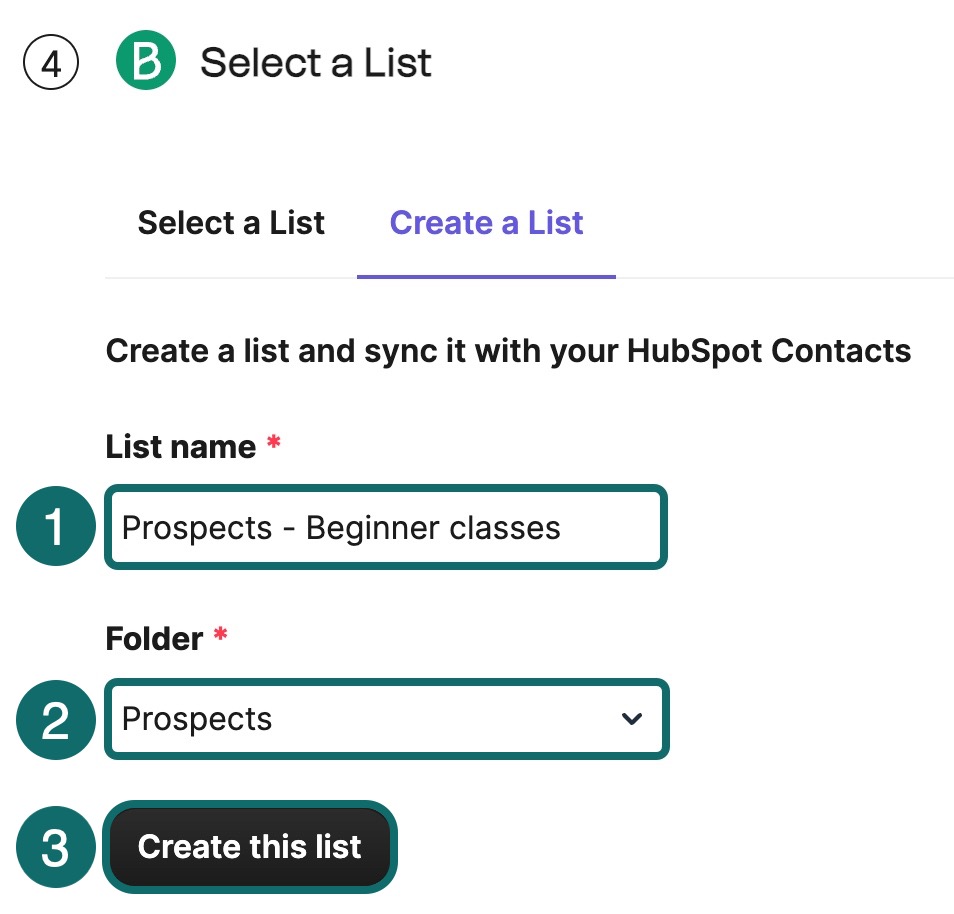Click inside the List name text field
The height and width of the screenshot is (914, 954).
pyautogui.click(x=386, y=527)
